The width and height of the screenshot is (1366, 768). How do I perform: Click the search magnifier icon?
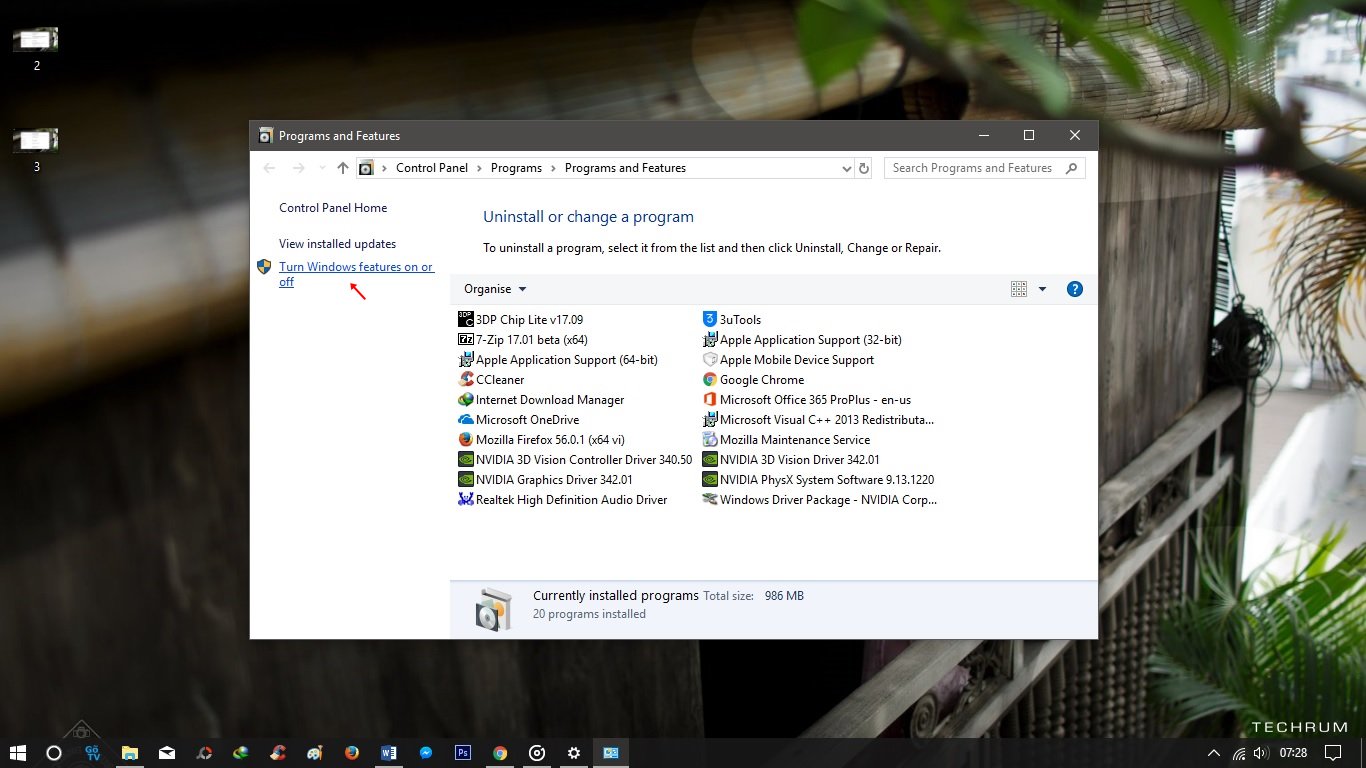coord(1072,168)
